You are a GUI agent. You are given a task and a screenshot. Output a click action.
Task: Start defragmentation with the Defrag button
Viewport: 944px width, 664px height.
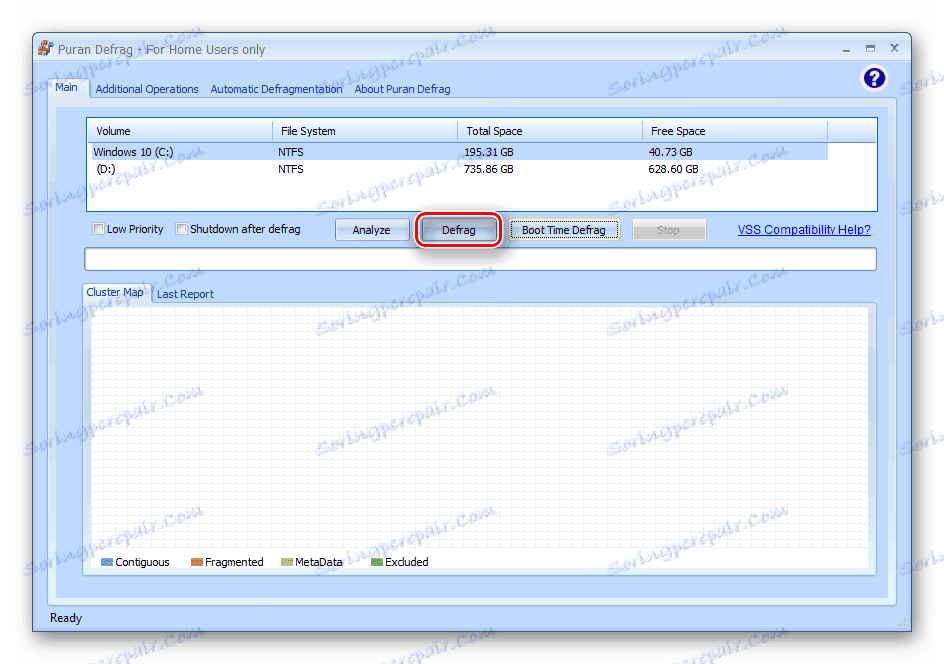[x=459, y=230]
